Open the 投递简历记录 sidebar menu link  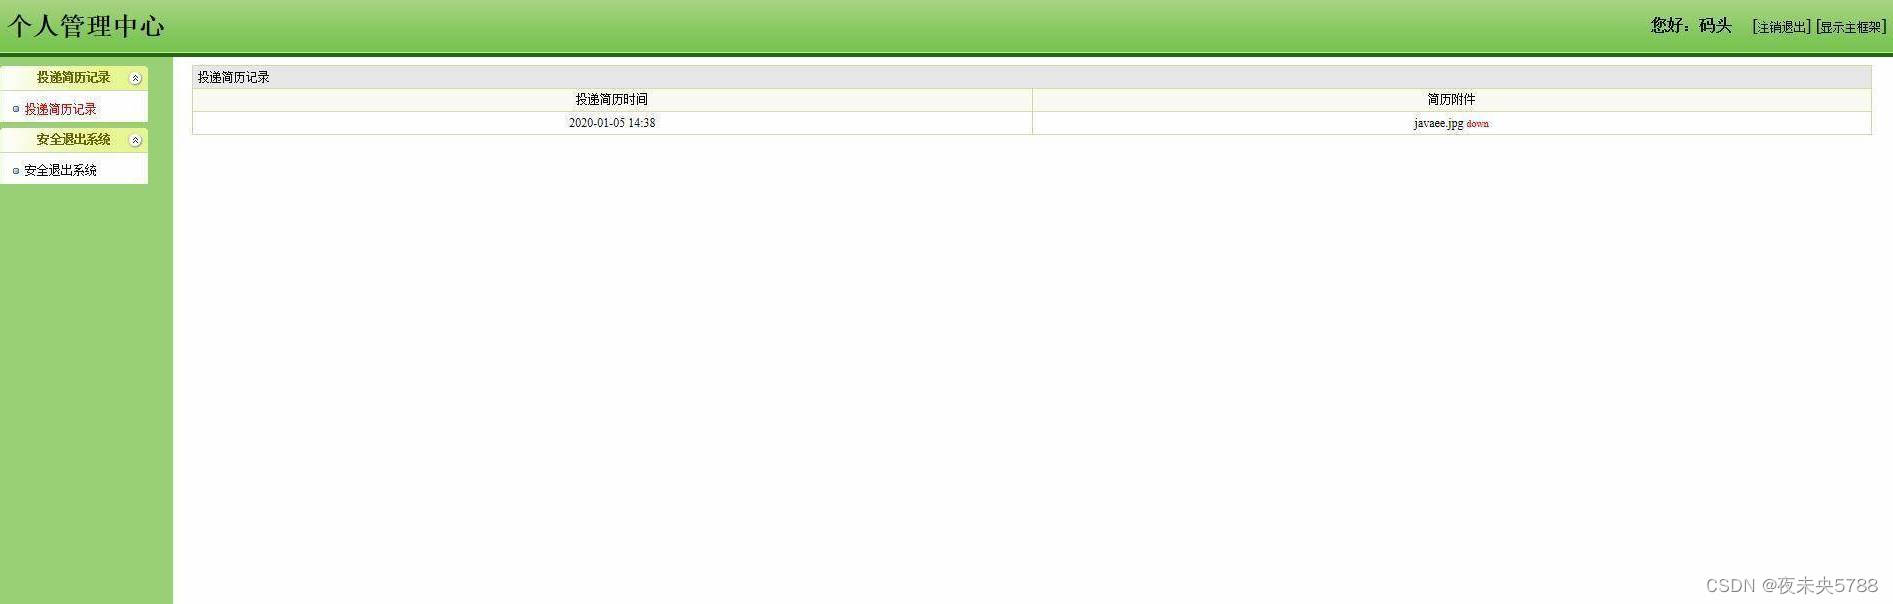60,109
